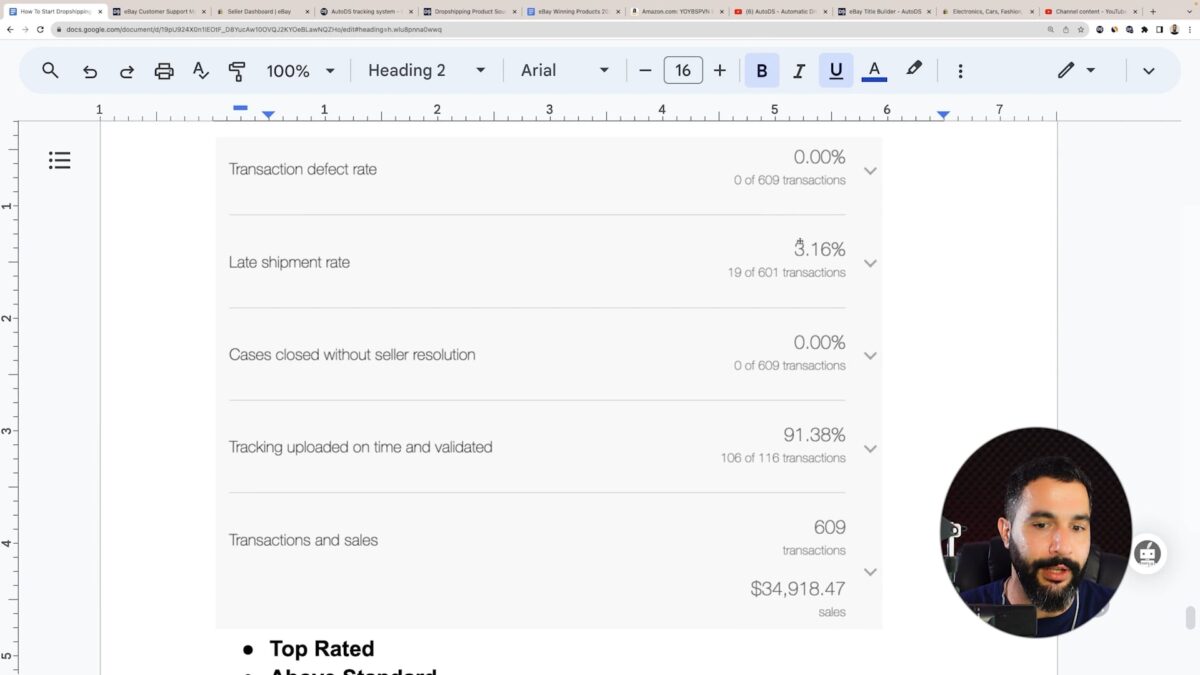
Task: Open the three-dot more options menu
Action: 960,71
